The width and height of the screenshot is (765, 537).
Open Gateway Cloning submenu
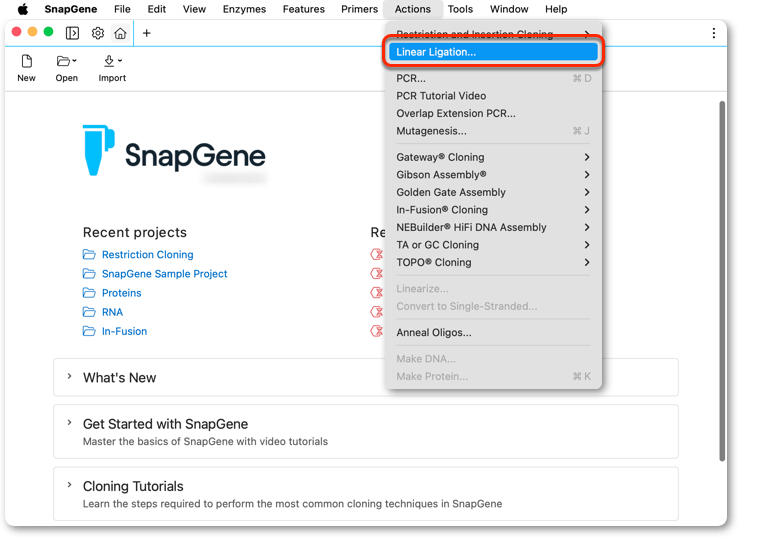[493, 157]
